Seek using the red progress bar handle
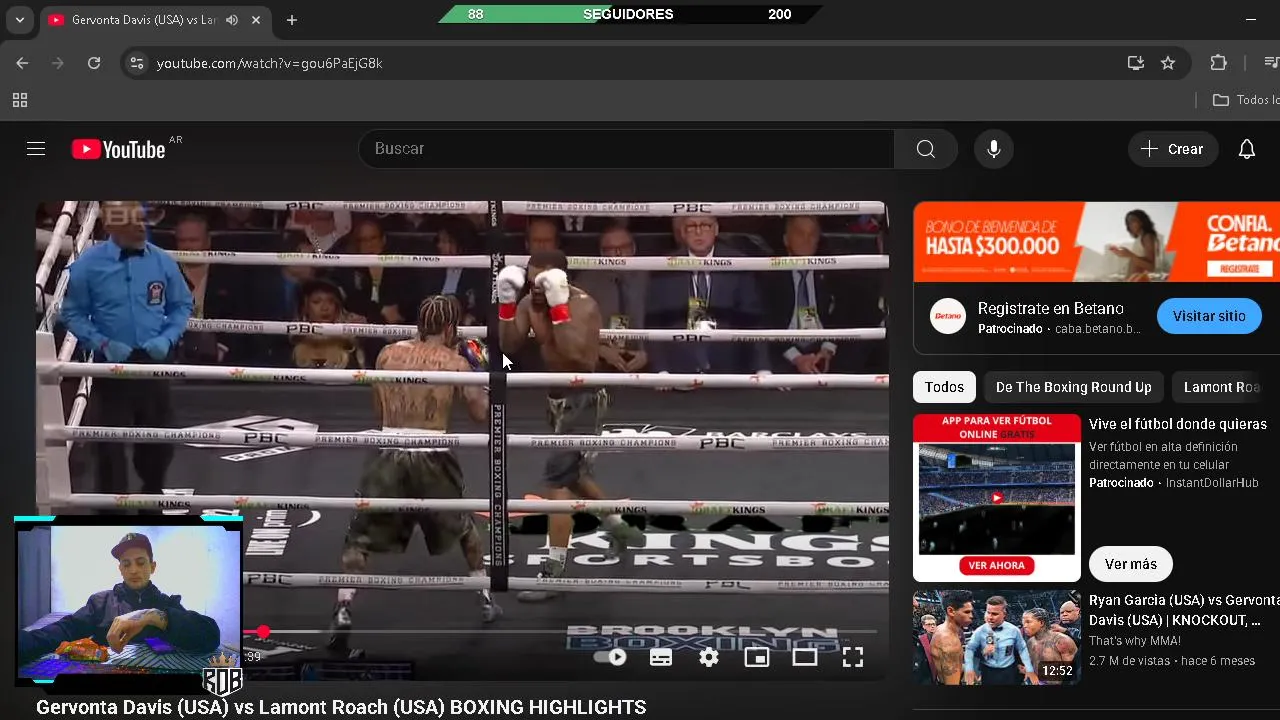Screen dimensions: 1280x720 click(263, 632)
